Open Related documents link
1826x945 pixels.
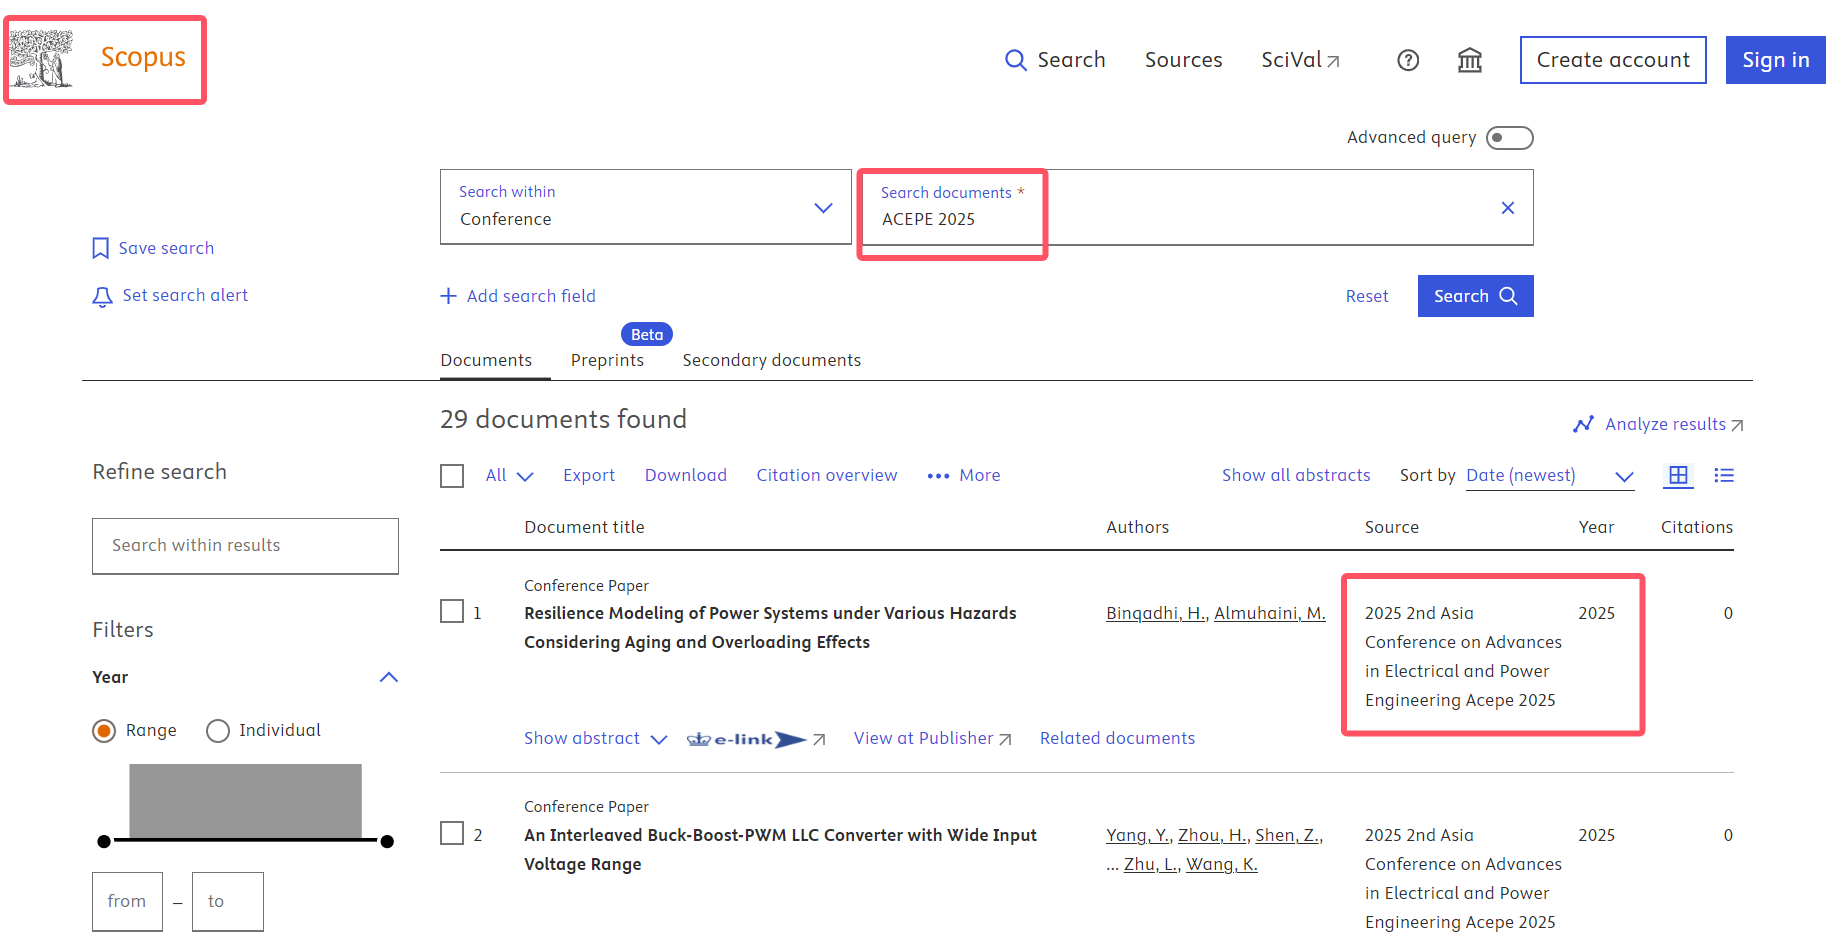[1117, 739]
